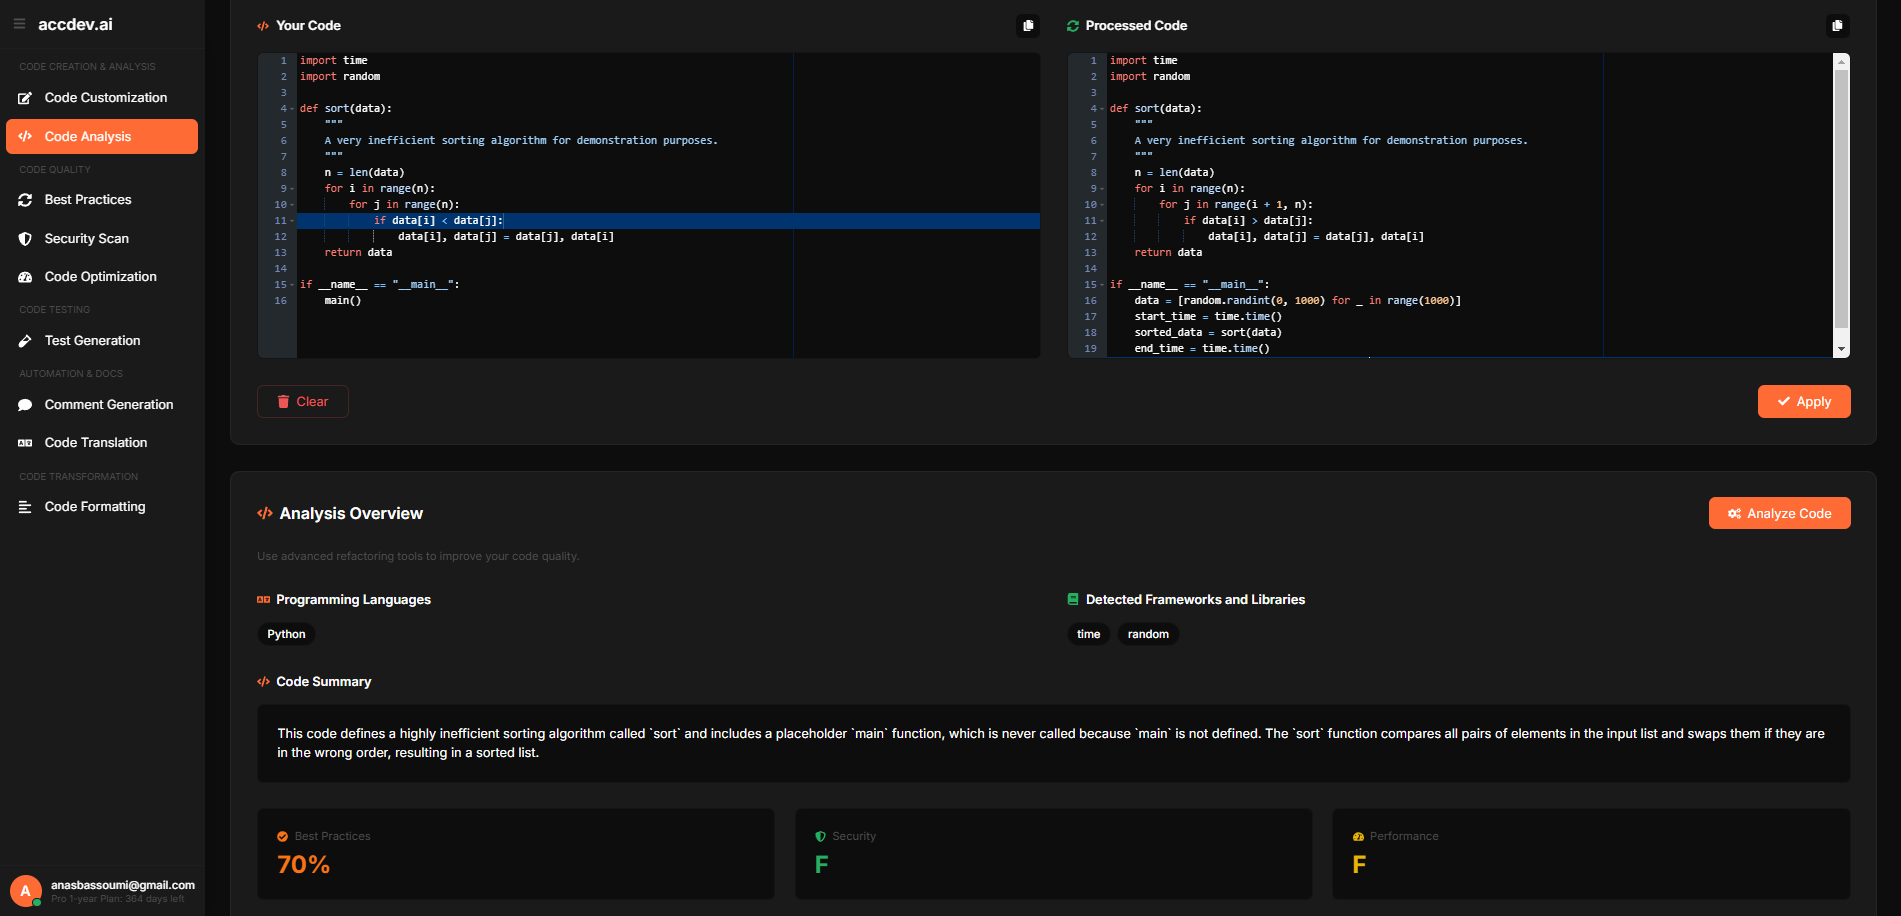Click the Security shield icon in score card

coord(821,837)
